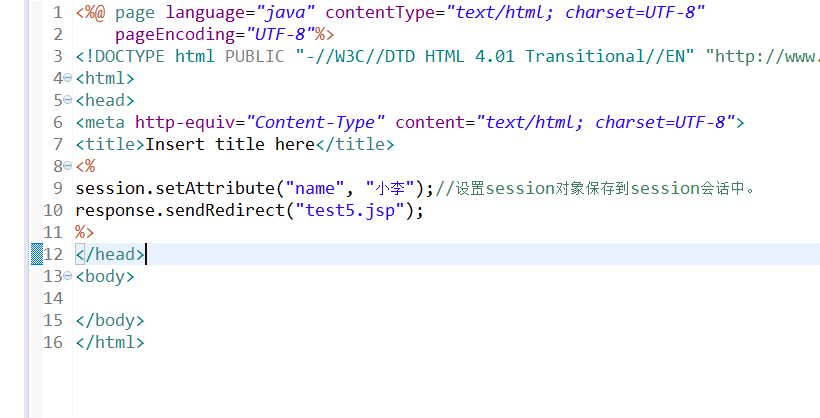Click the opening html tag on line 4
Image resolution: width=820 pixels, height=418 pixels.
click(x=105, y=78)
